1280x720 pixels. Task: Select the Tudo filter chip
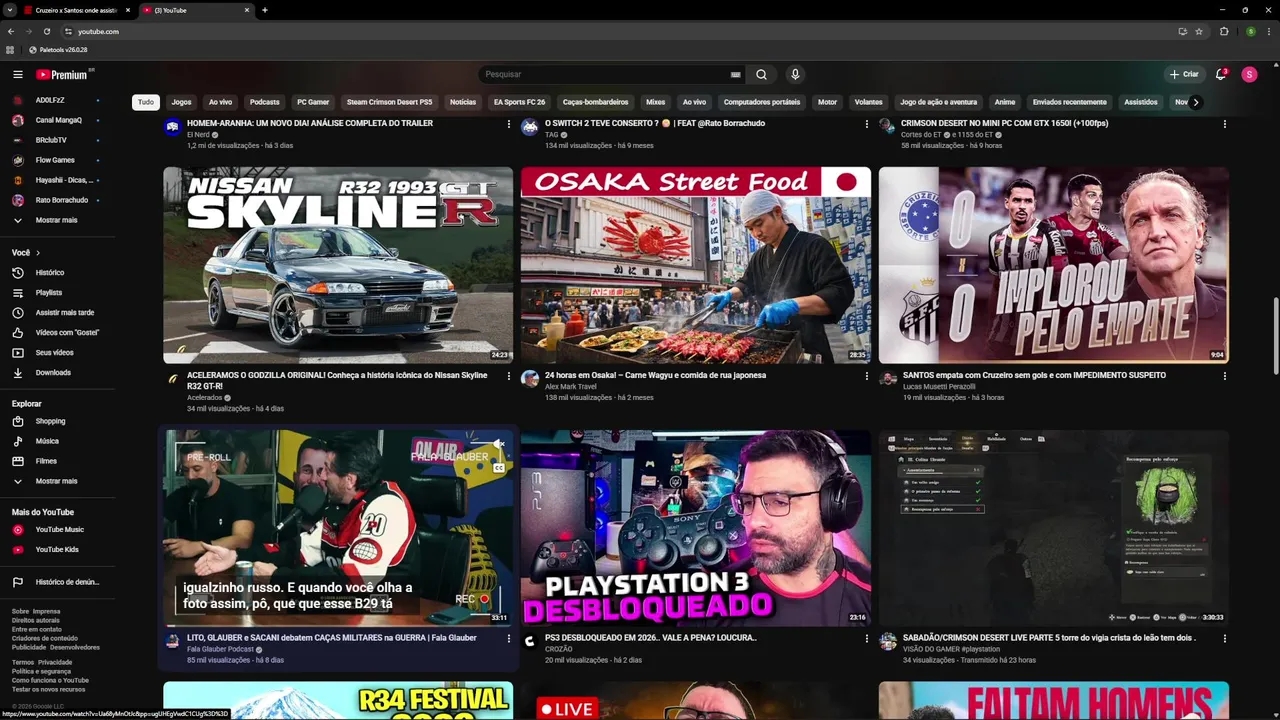tap(146, 102)
